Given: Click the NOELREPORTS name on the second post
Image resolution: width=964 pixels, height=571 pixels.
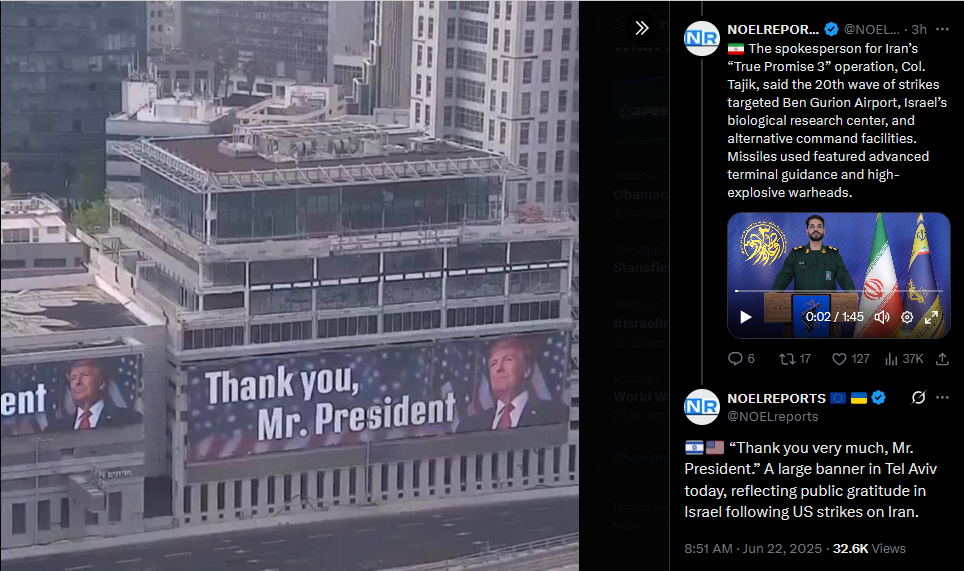Looking at the screenshot, I should [x=776, y=398].
